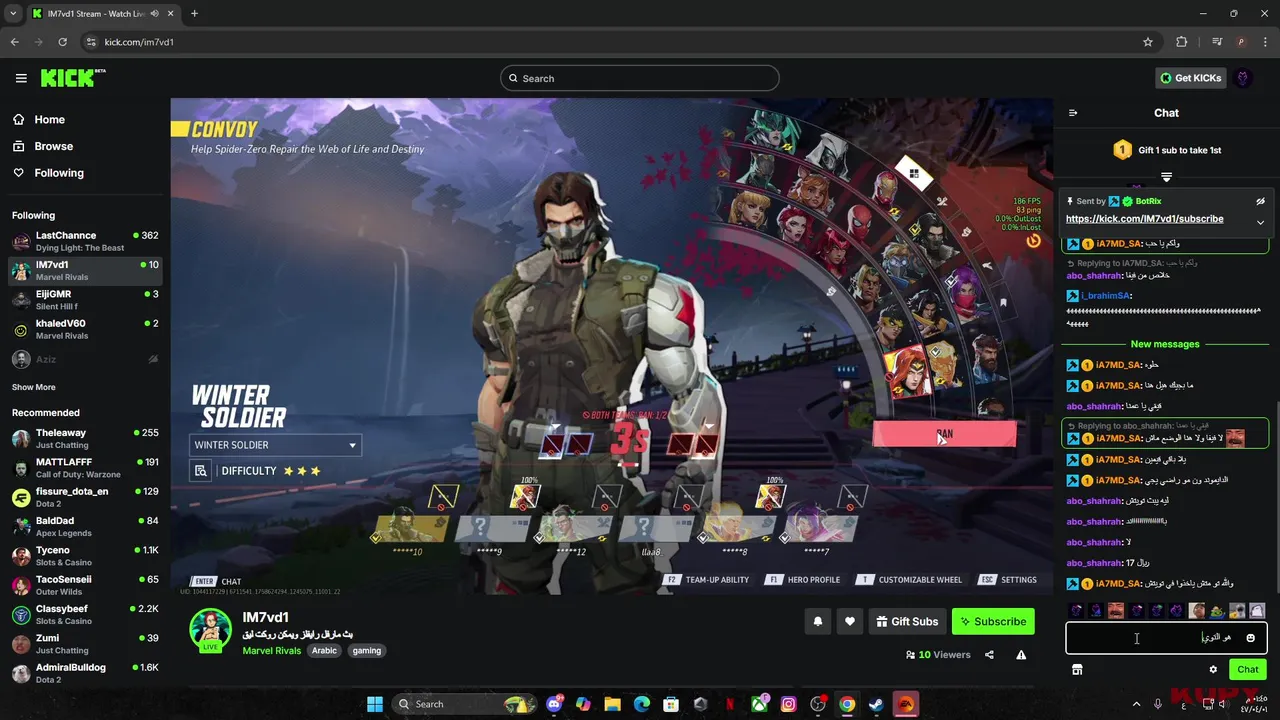Collapse the chat panel
Image resolution: width=1280 pixels, height=720 pixels.
[1073, 113]
